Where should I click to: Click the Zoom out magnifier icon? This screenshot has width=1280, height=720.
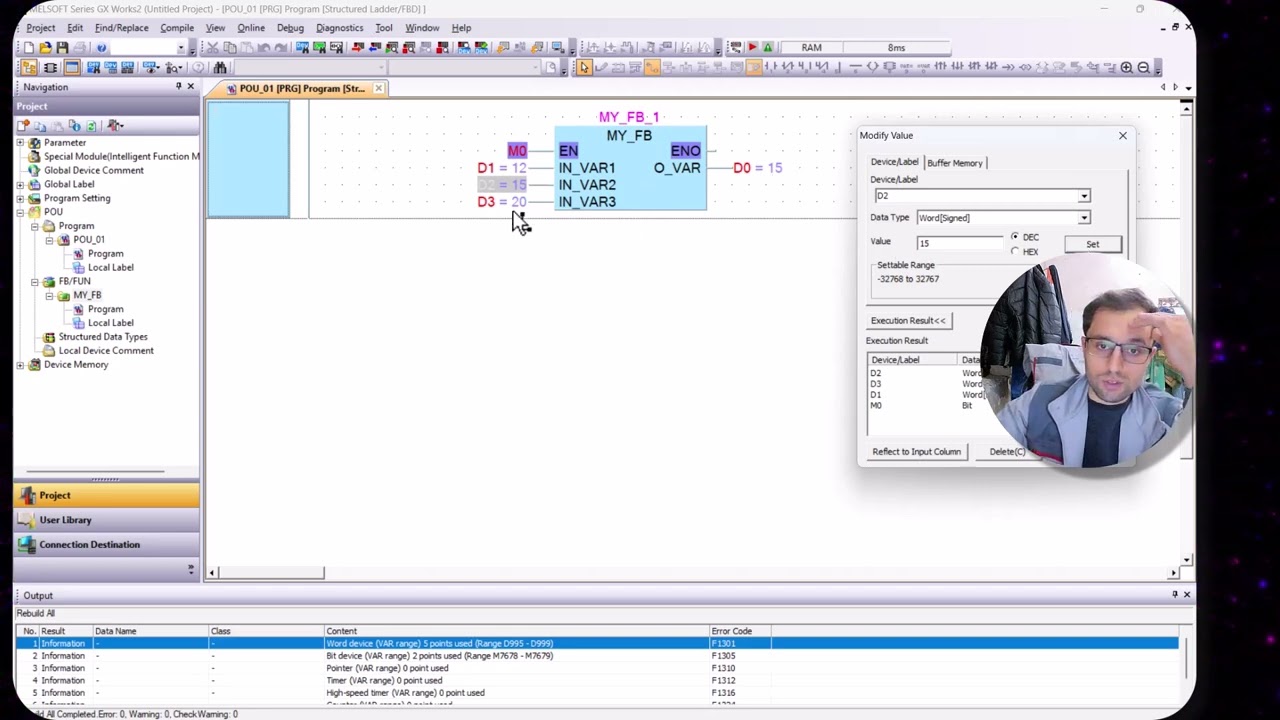1144,68
